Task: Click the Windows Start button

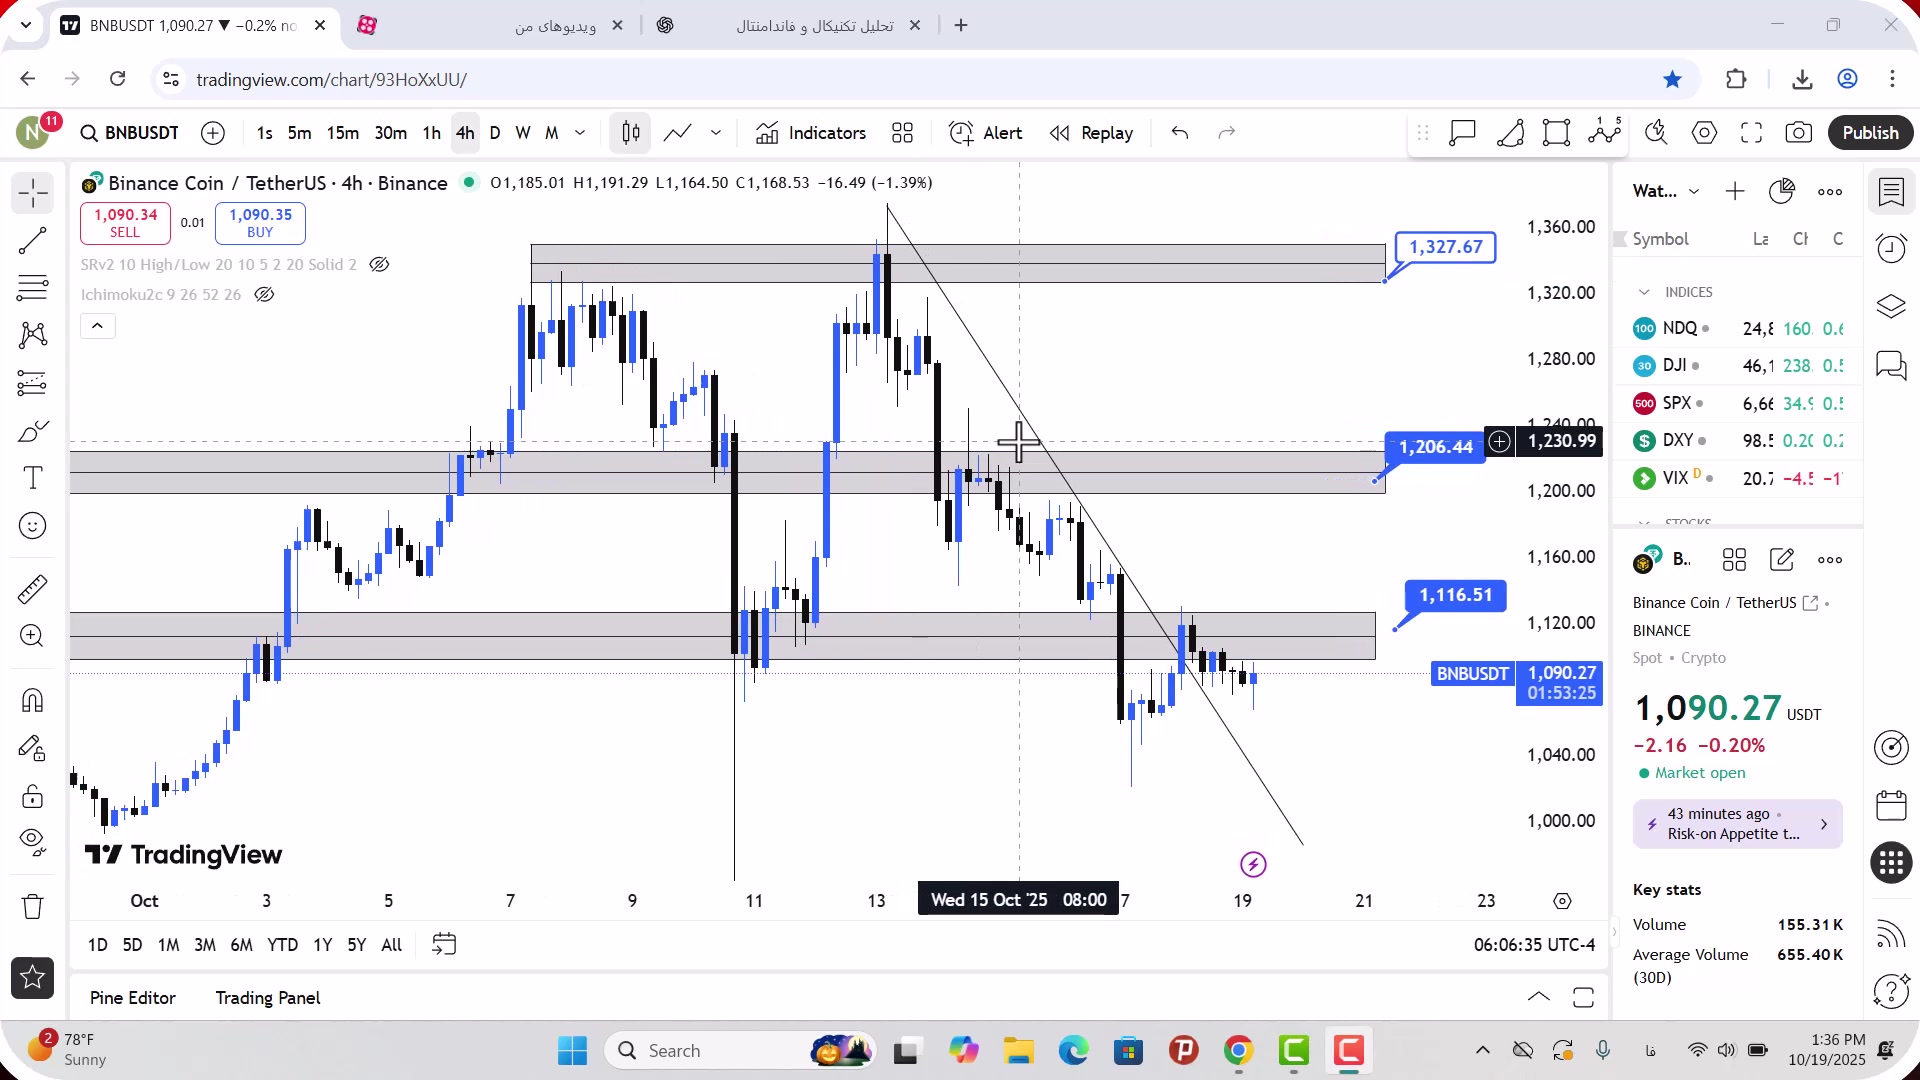Action: point(572,1051)
